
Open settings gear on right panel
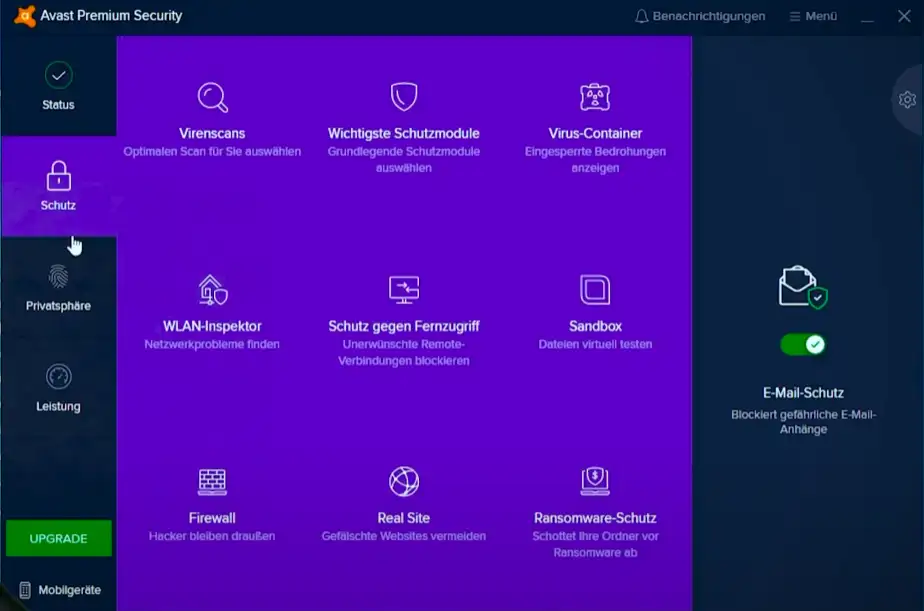click(x=907, y=100)
